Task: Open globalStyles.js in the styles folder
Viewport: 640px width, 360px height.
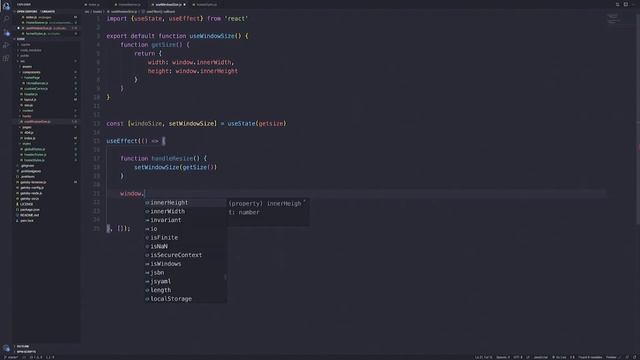Action: click(x=47, y=149)
